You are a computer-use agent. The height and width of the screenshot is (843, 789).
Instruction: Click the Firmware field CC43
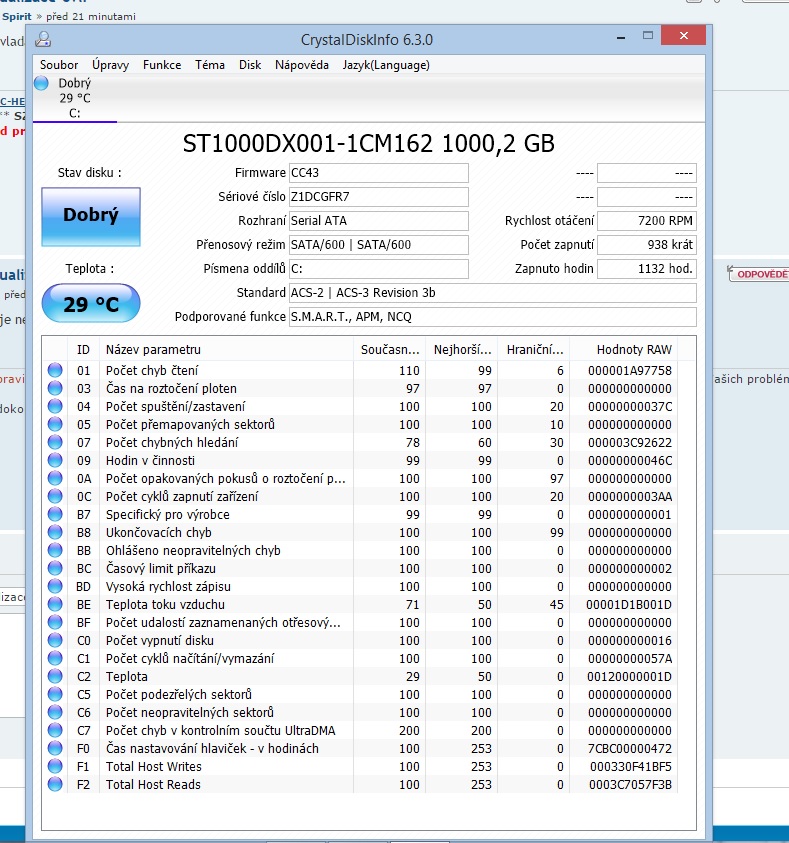click(x=378, y=173)
